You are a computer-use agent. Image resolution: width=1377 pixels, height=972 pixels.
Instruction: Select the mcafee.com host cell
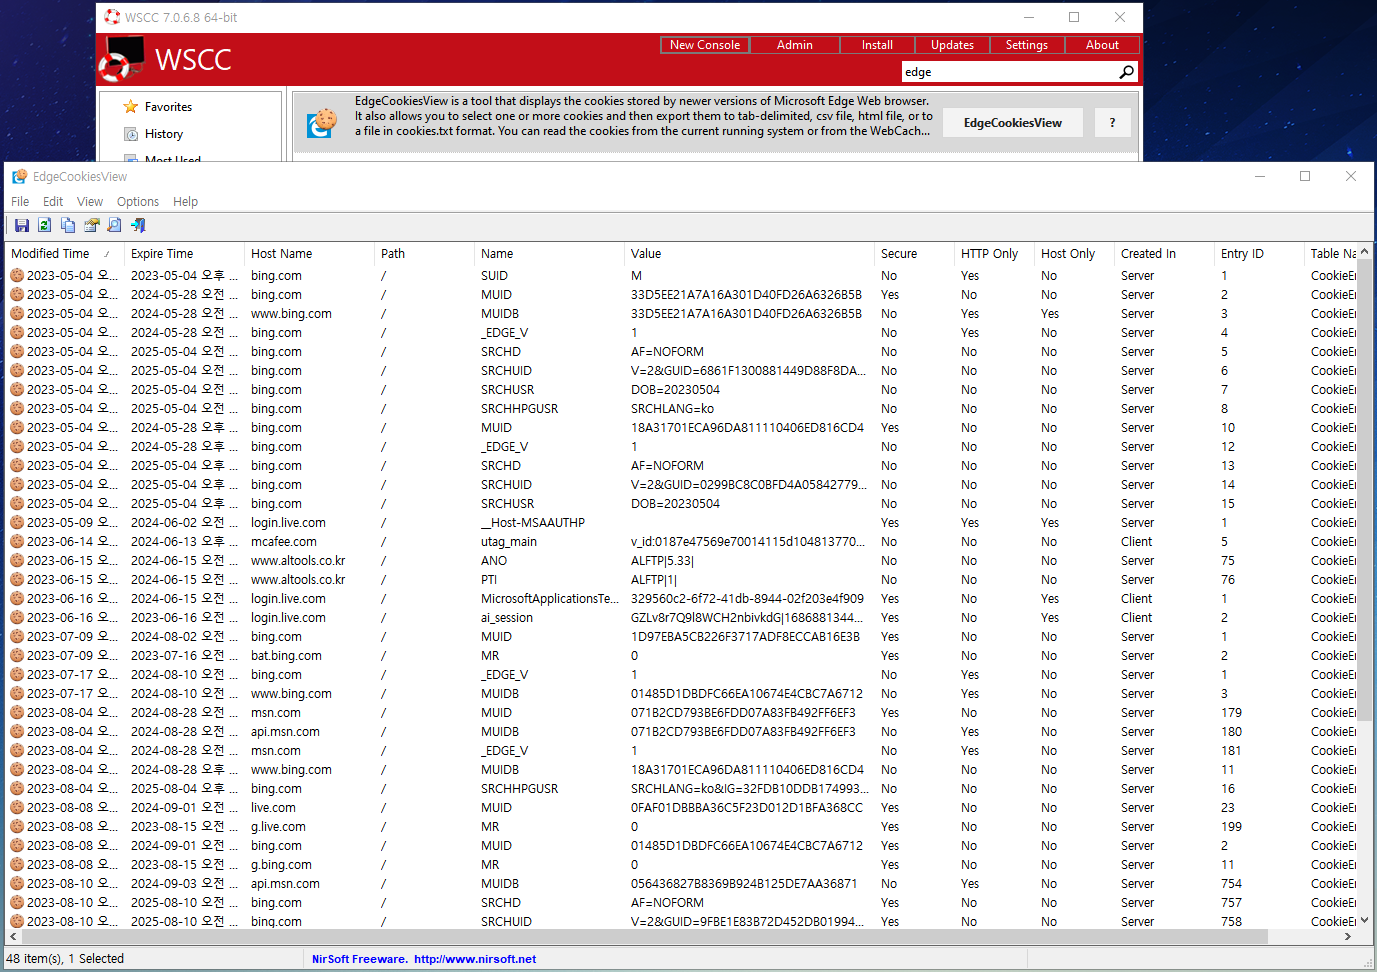click(x=284, y=542)
